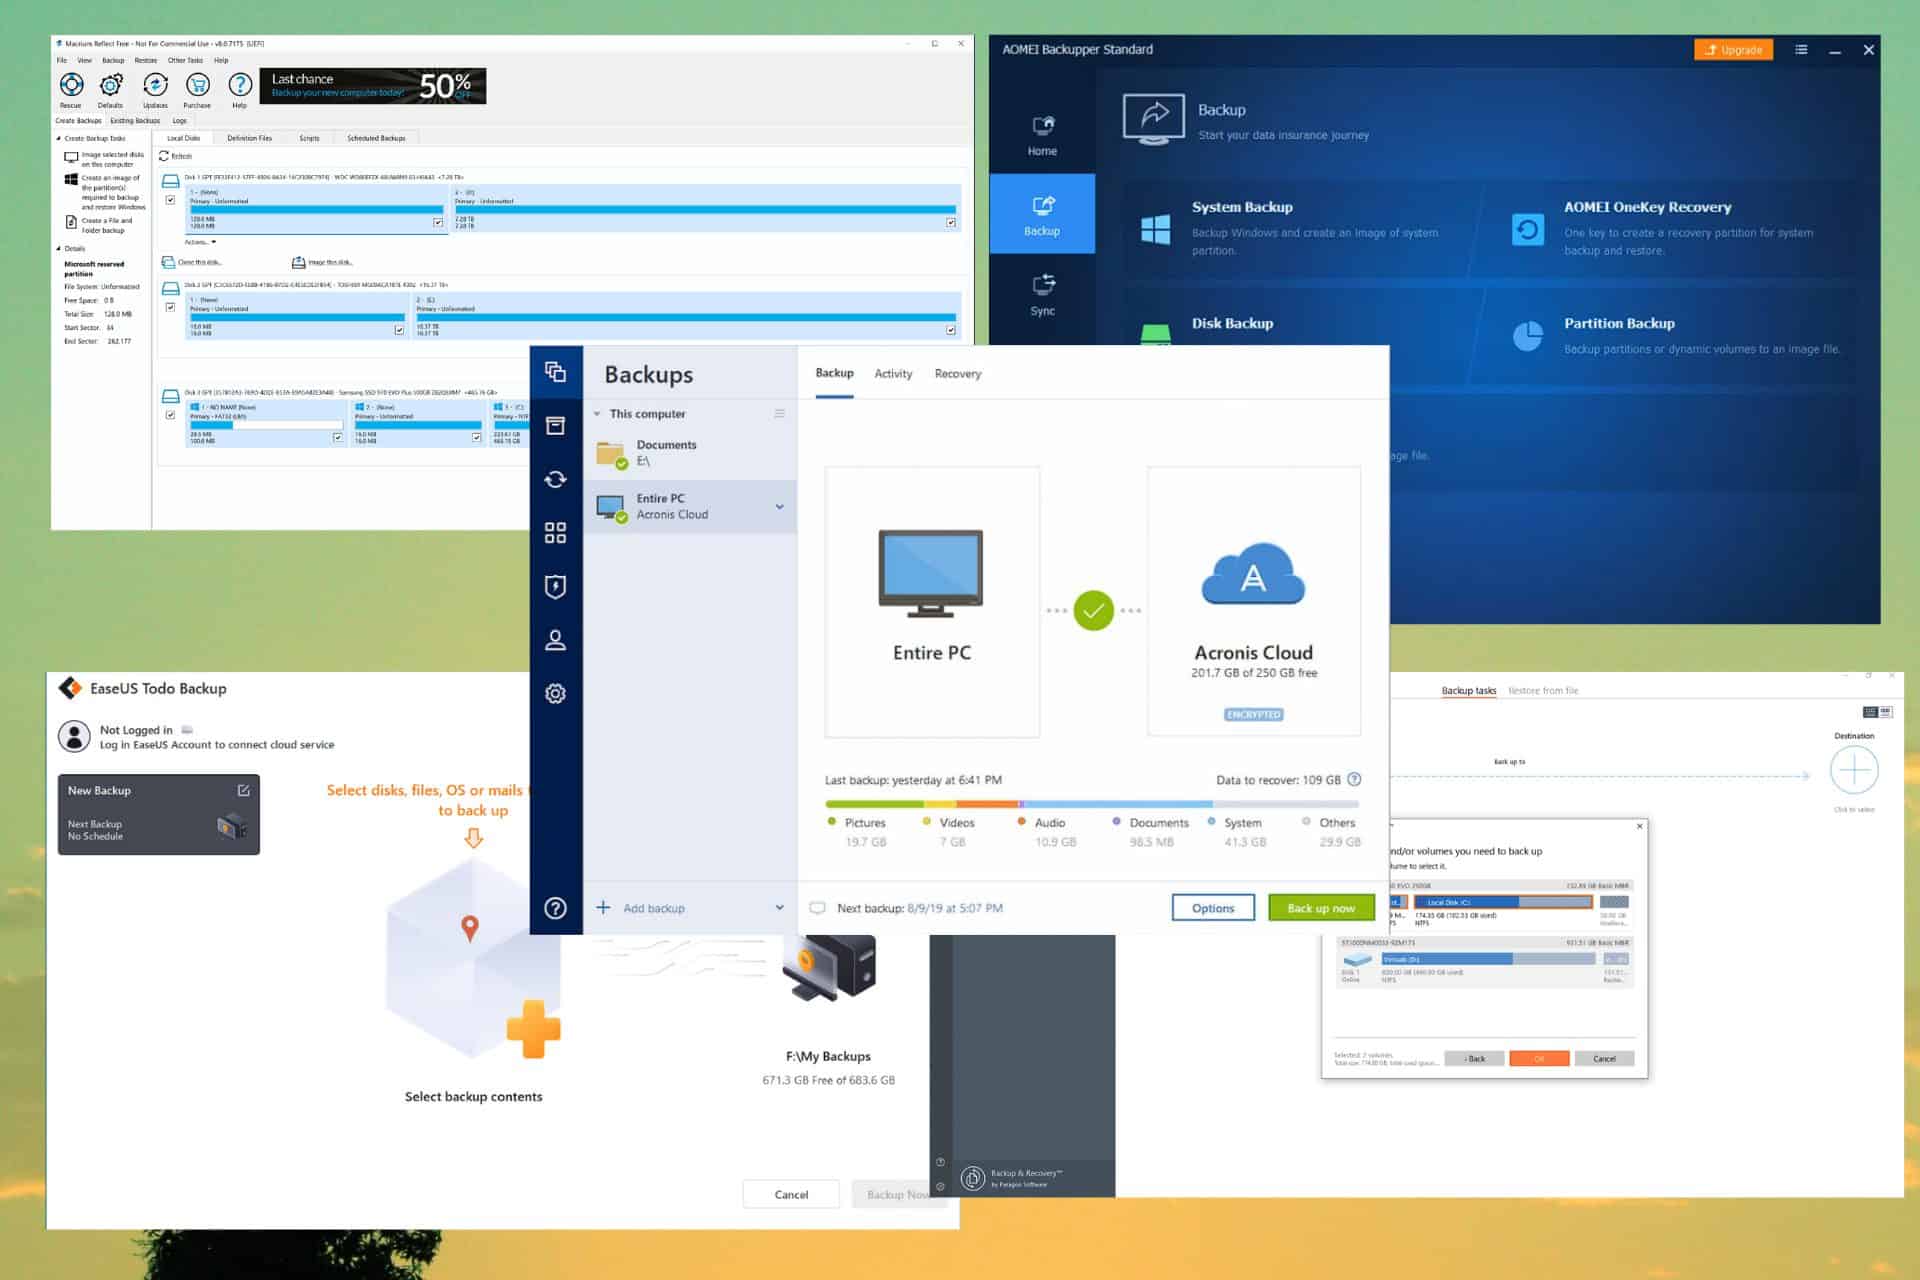Select the Sync section in AOMEI Backupper sidebar

pyautogui.click(x=1042, y=294)
